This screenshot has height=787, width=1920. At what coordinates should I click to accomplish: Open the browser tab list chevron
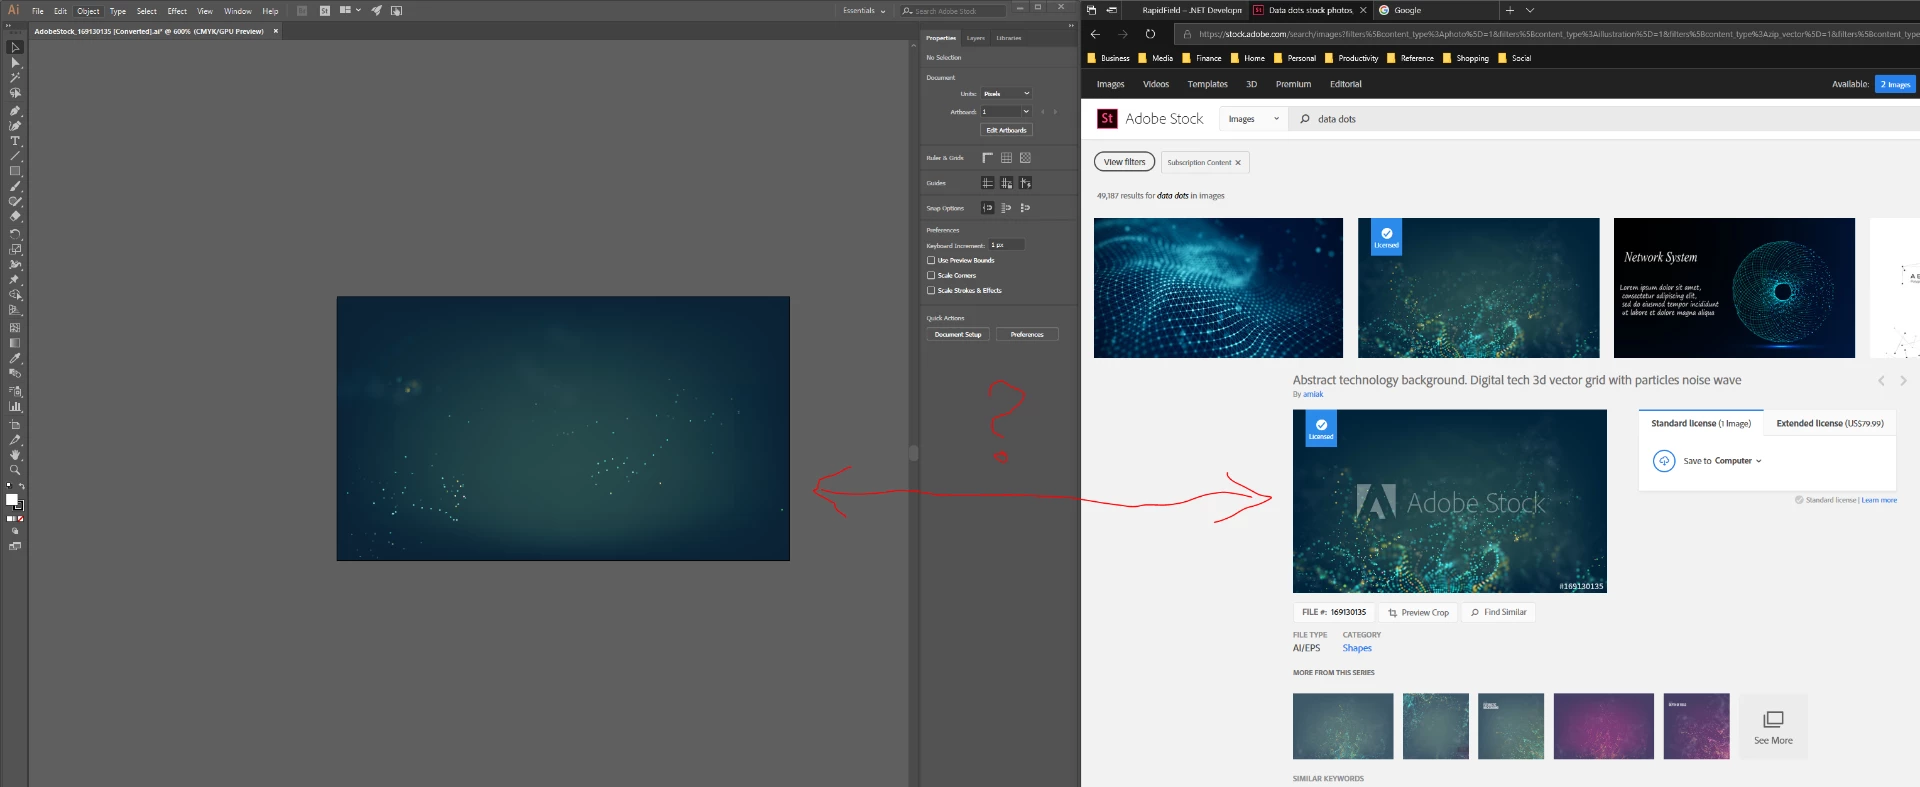[1530, 10]
